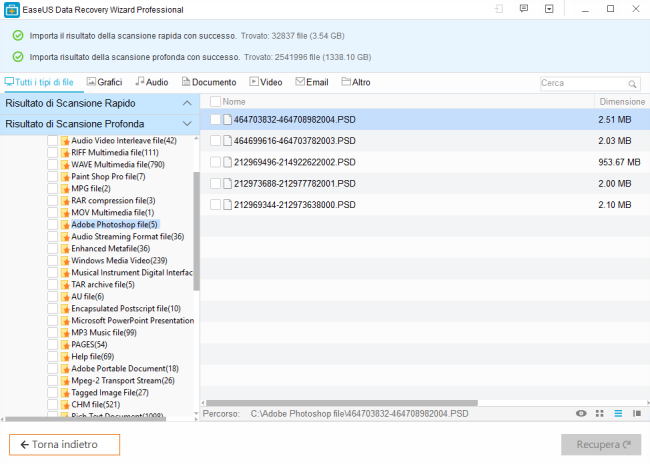Select checkbox for 464703832-464708982004.PSD

pos(215,119)
